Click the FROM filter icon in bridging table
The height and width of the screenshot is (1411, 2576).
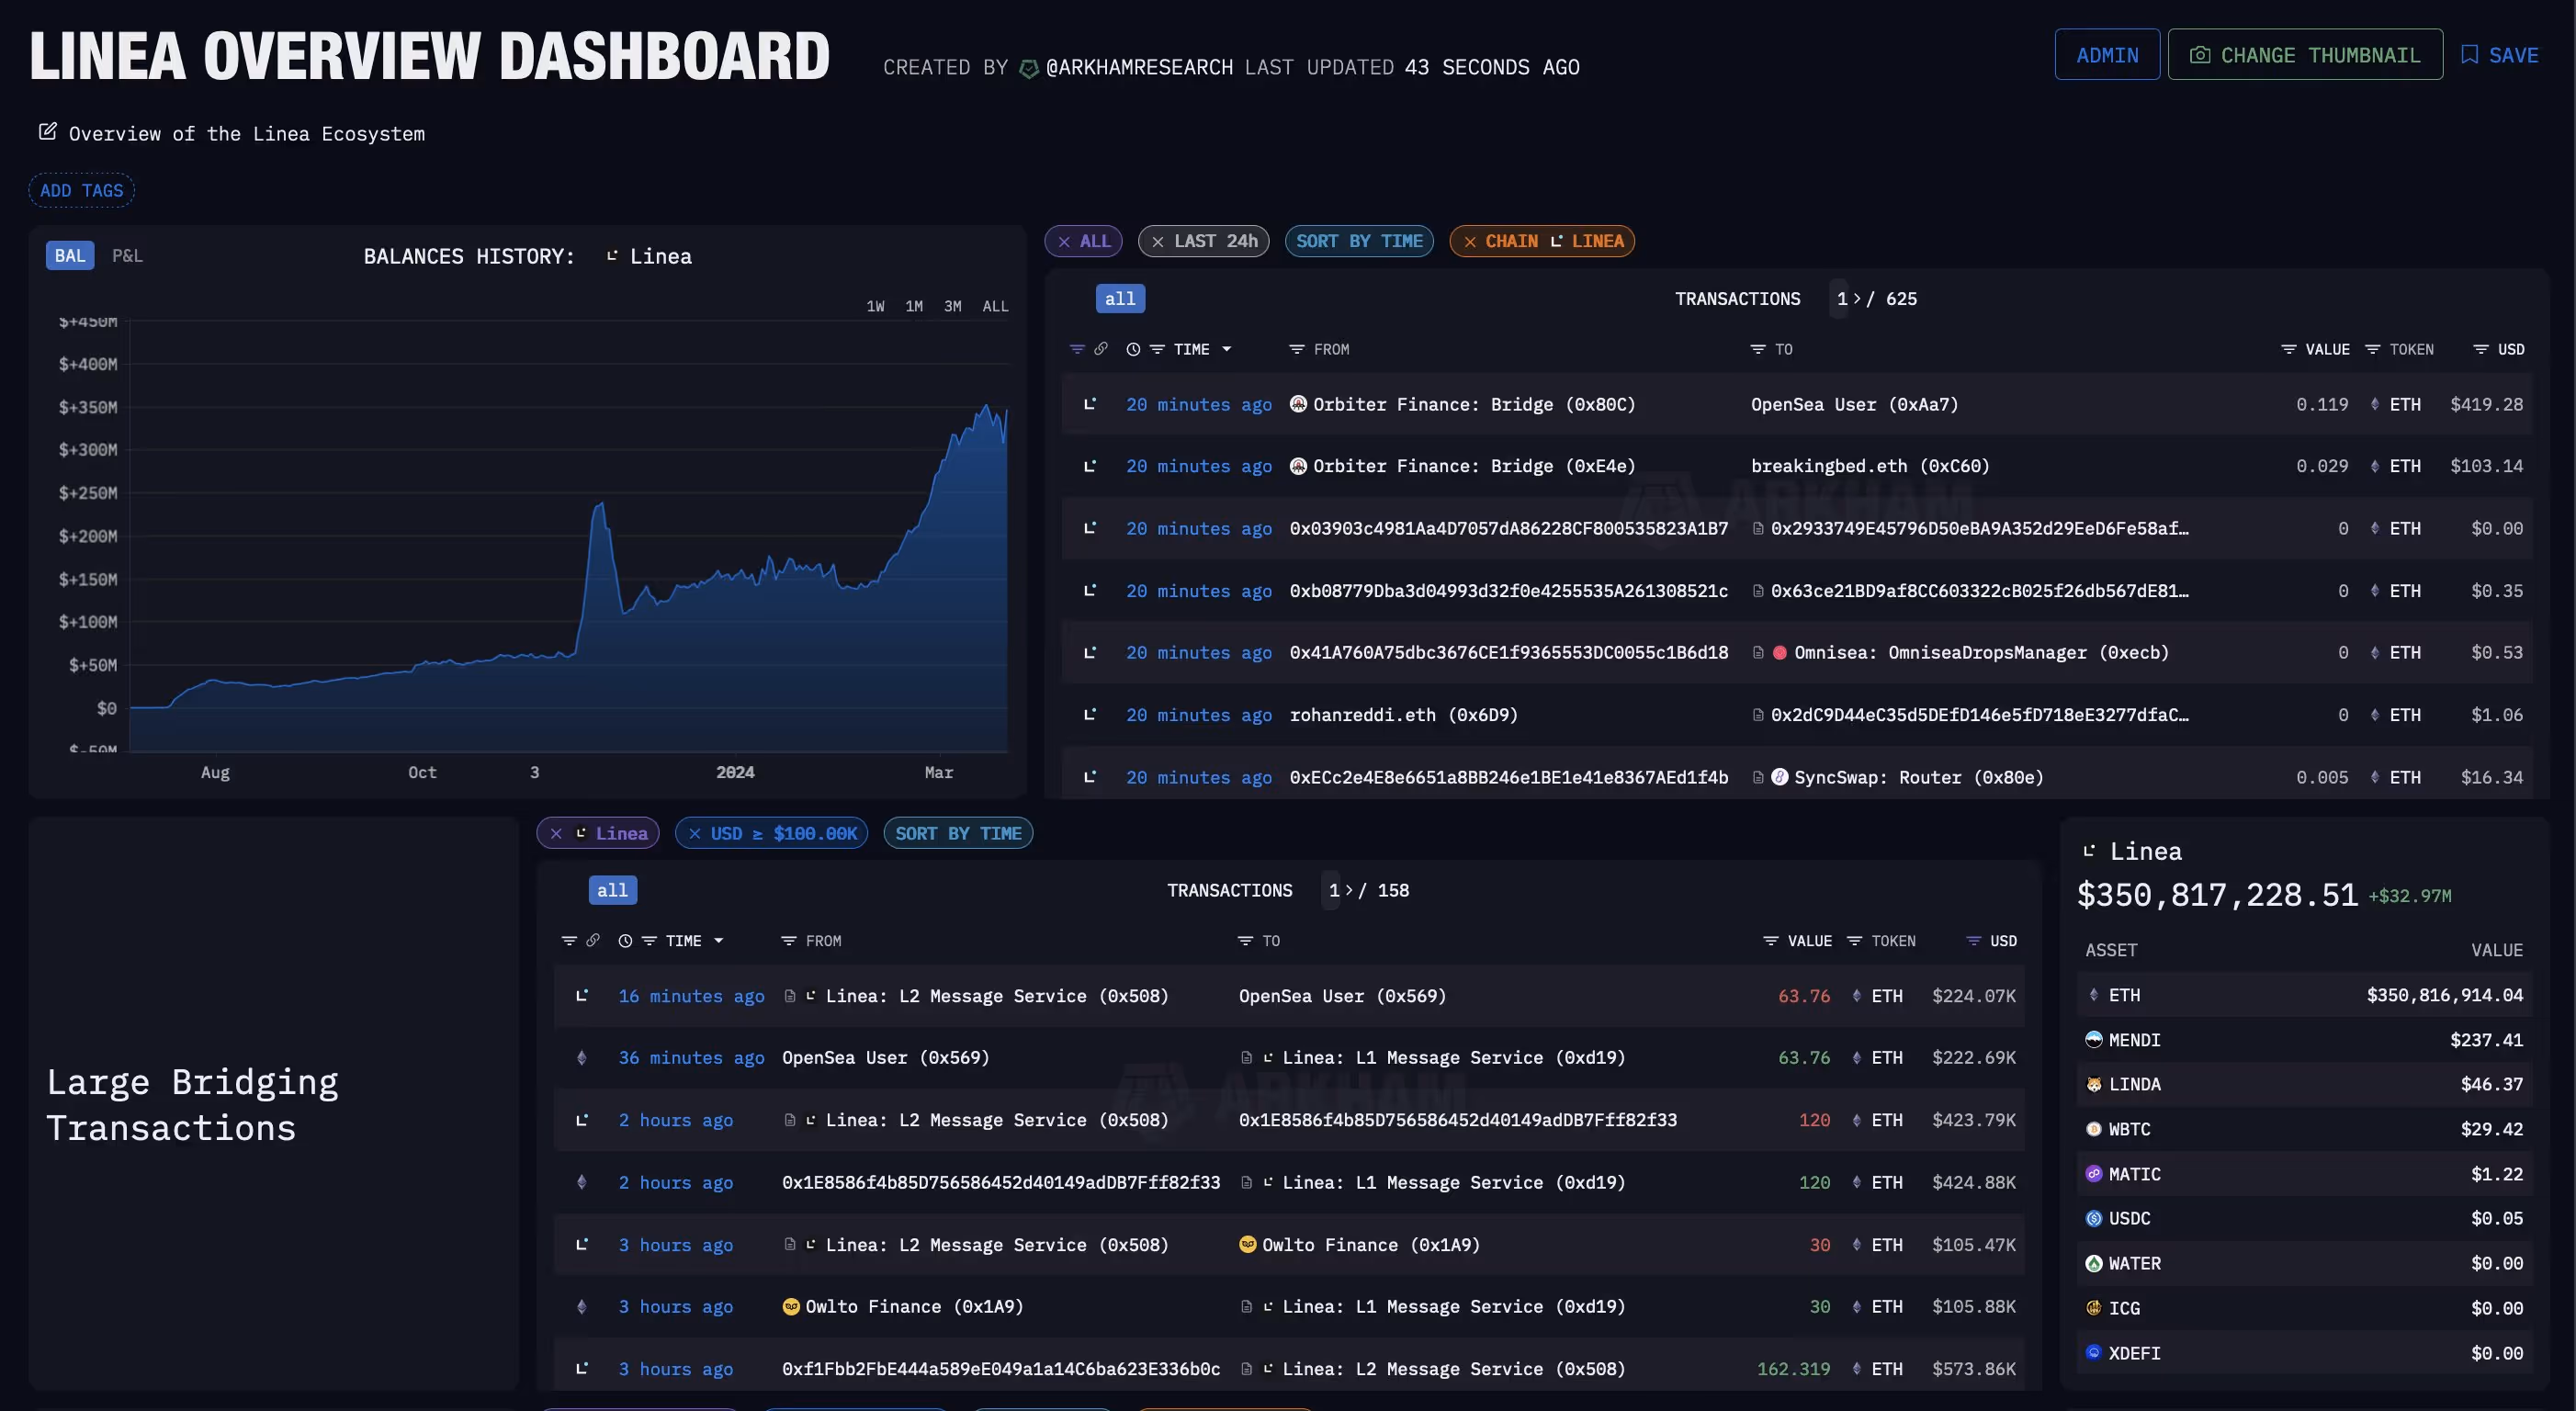tap(788, 941)
